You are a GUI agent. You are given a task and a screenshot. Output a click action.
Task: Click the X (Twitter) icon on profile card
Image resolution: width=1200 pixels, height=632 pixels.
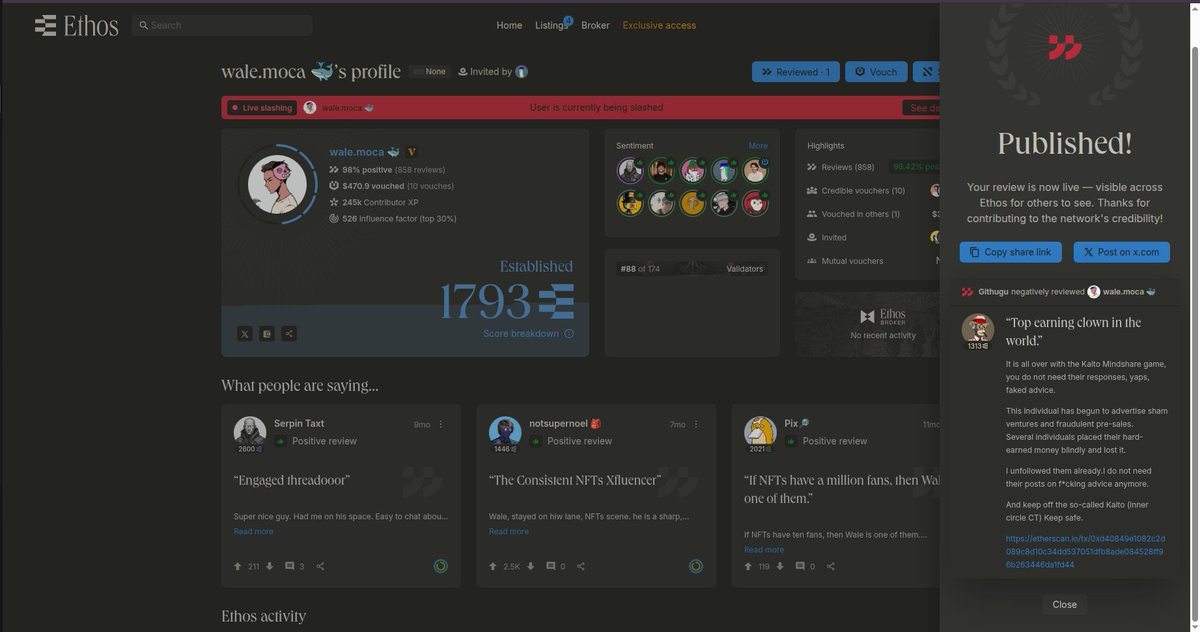(x=245, y=334)
